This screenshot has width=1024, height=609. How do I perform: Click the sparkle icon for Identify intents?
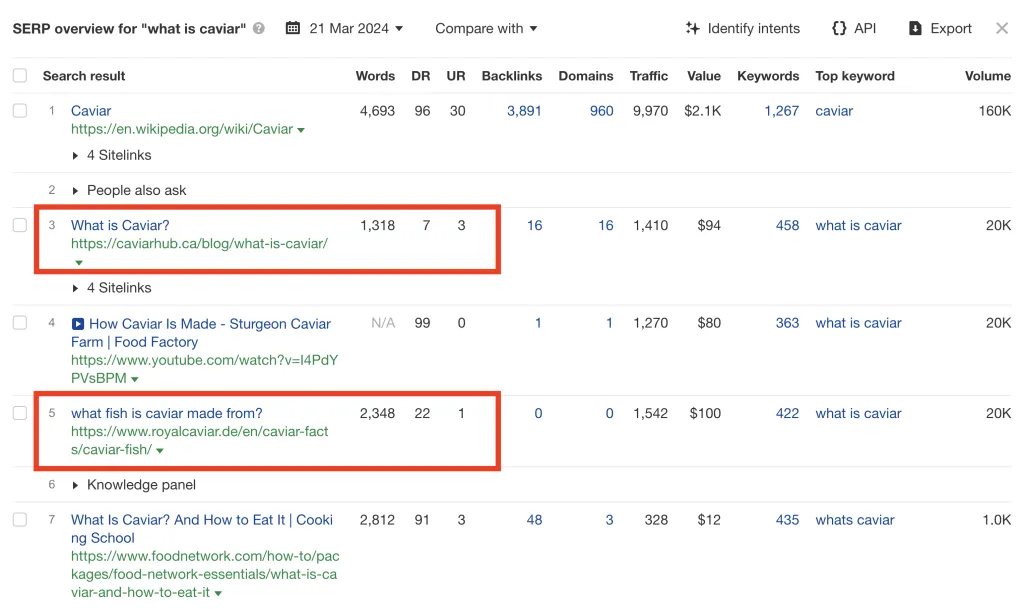click(692, 29)
